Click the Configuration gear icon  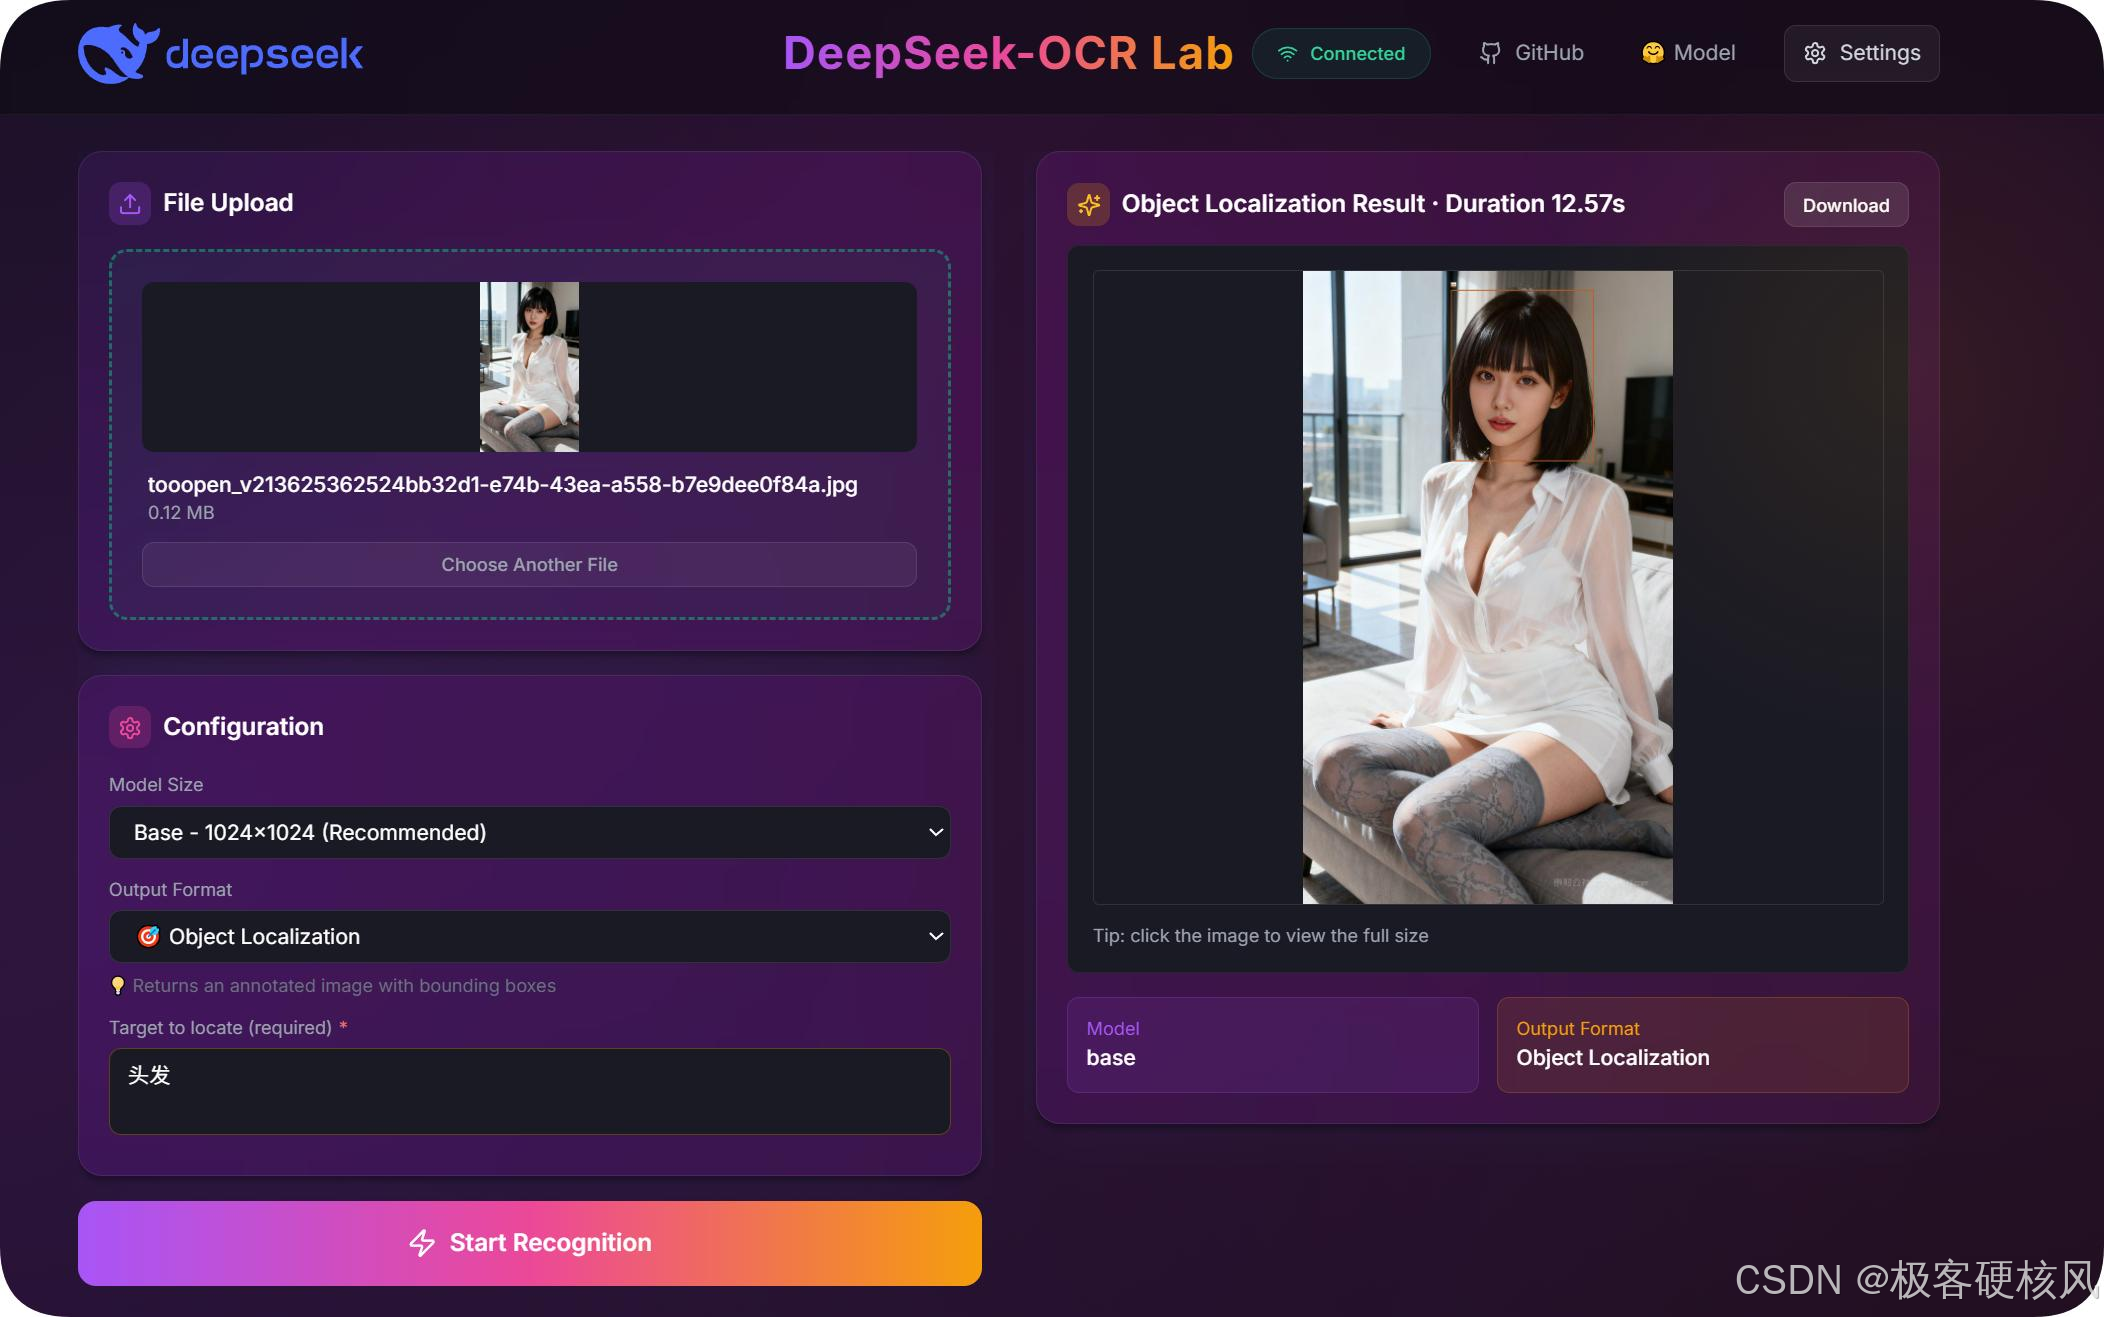coord(130,727)
